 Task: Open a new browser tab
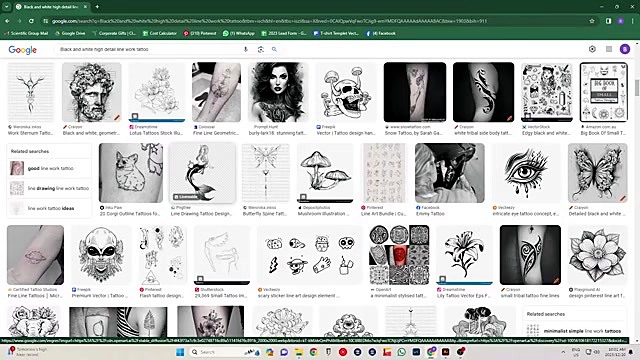[x=97, y=7]
